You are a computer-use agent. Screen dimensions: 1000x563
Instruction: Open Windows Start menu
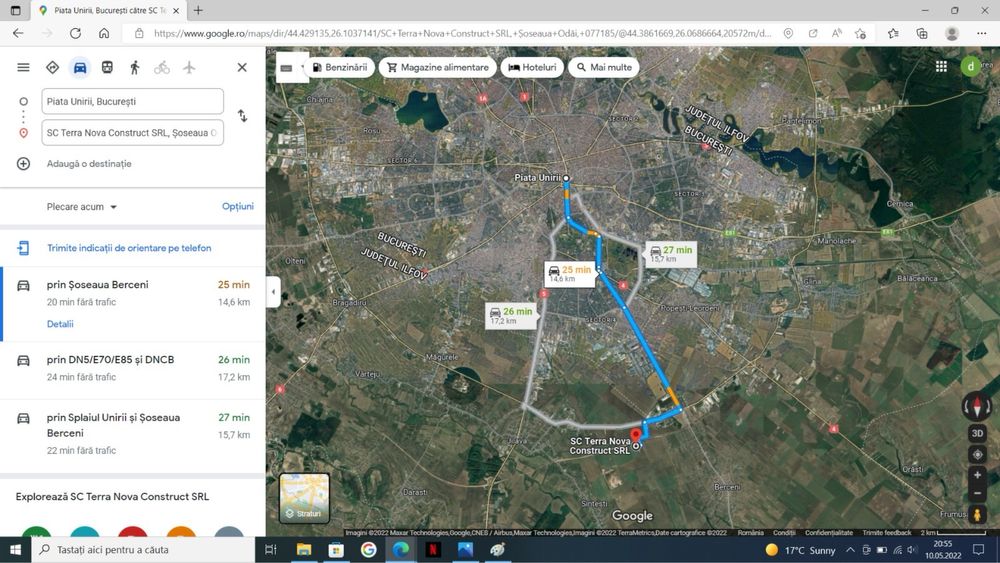tap(15, 550)
